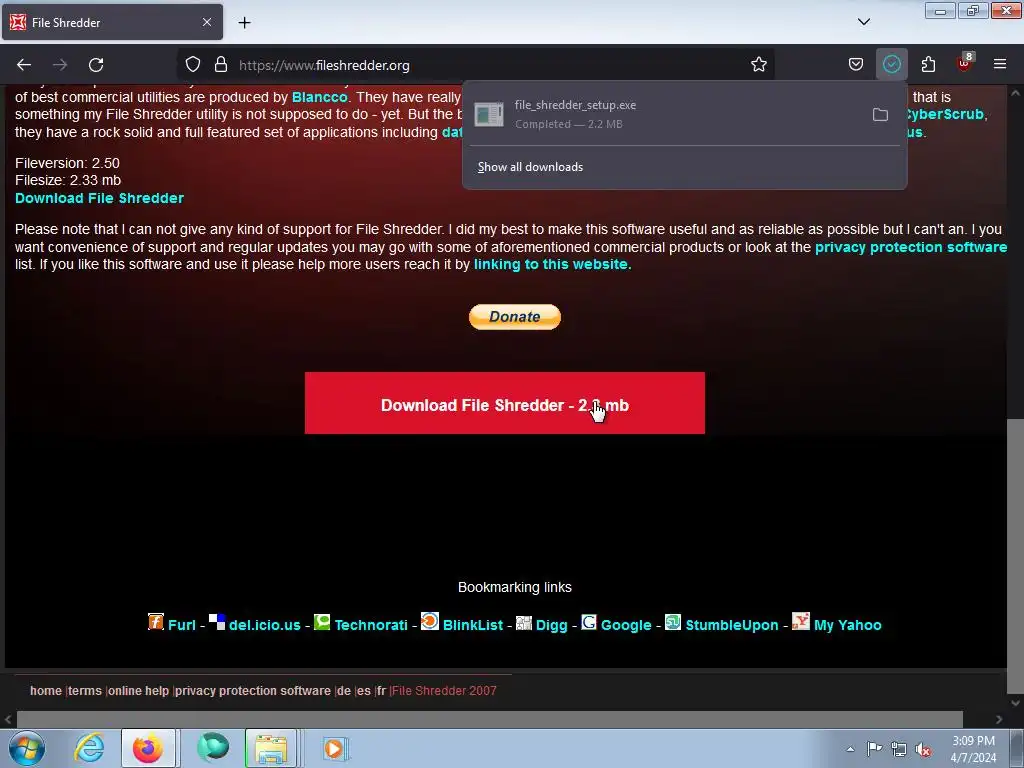The image size is (1024, 768).
Task: Open muted volume tray icon
Action: click(923, 749)
